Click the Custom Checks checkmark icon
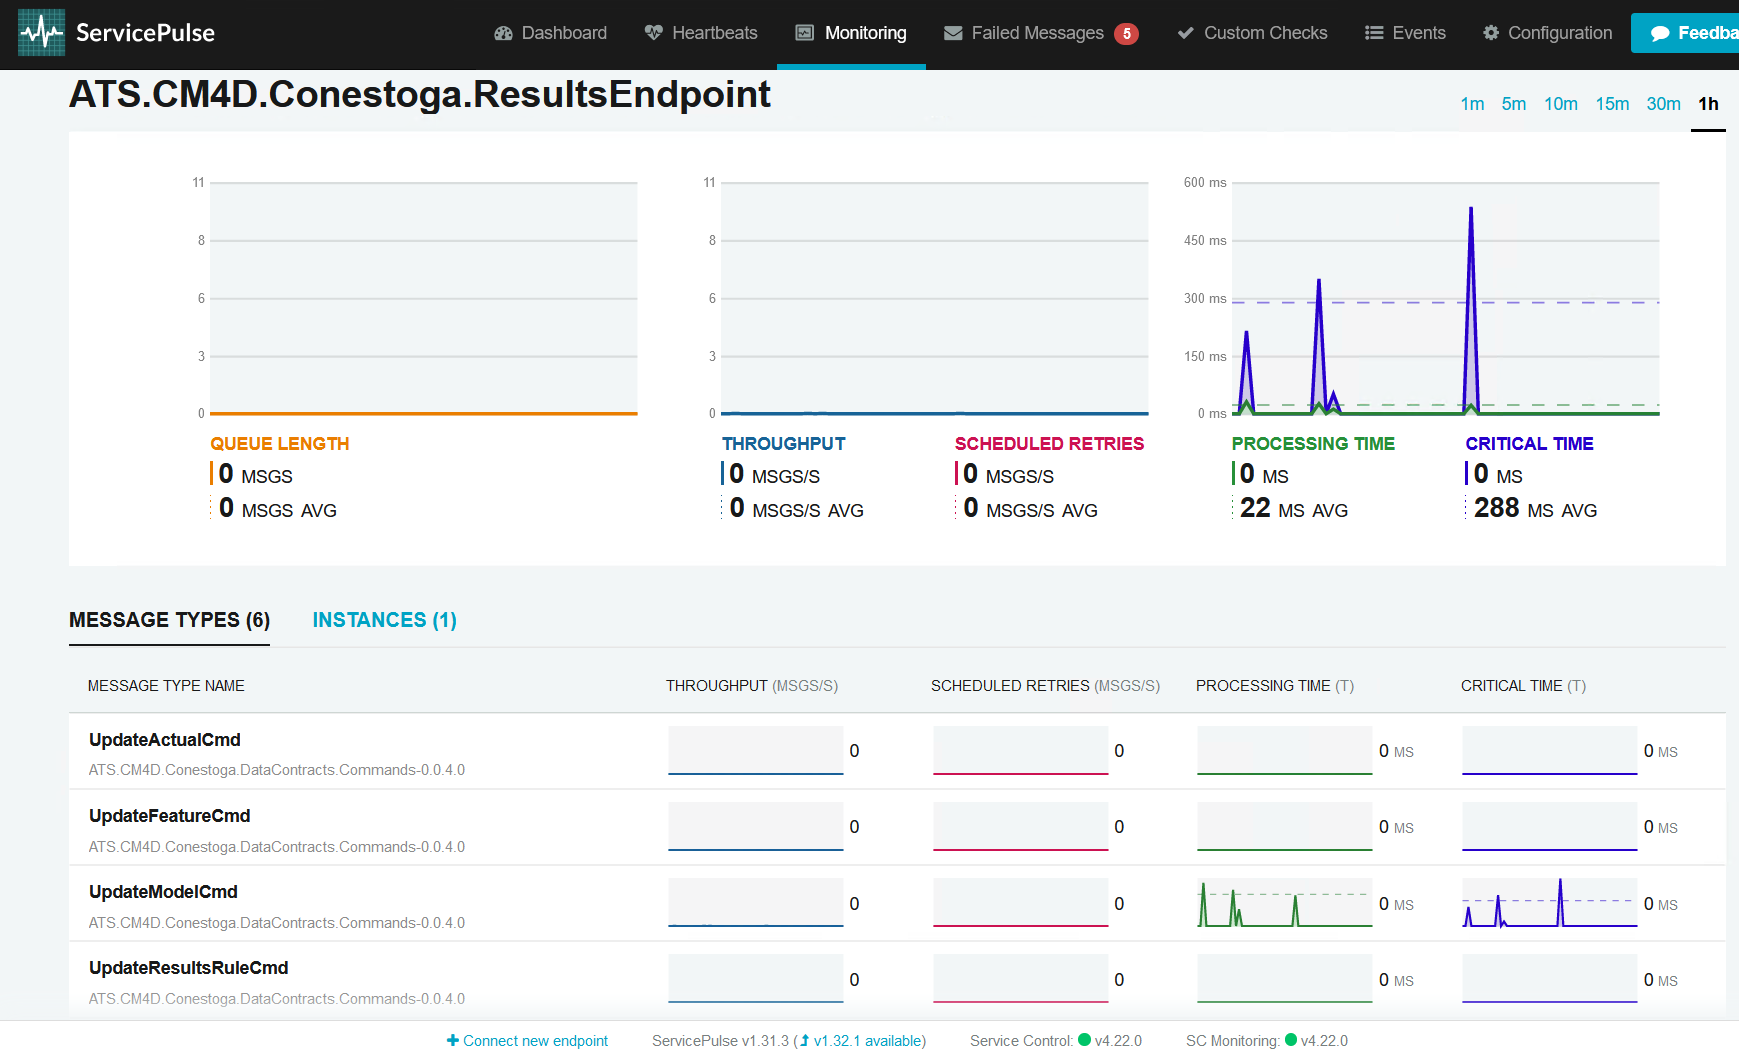Screen dimensions: 1739x1054 coord(1185,33)
